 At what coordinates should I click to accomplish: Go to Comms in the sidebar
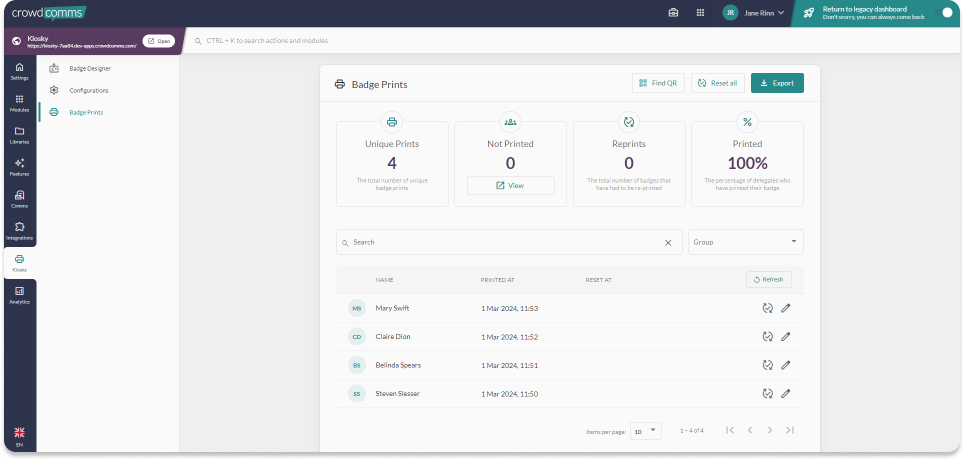19,199
